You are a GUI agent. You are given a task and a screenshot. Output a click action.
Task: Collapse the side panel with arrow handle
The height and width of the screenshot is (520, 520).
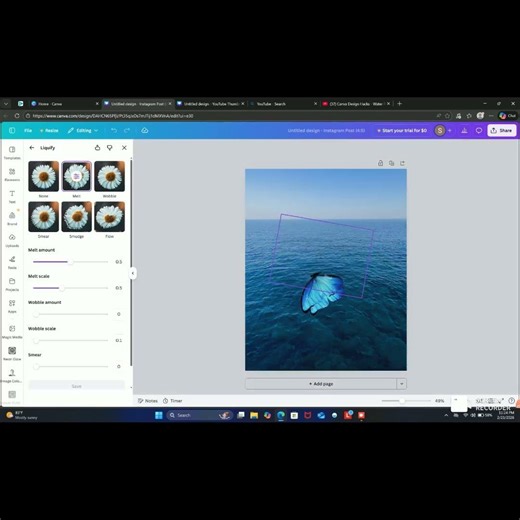133,273
